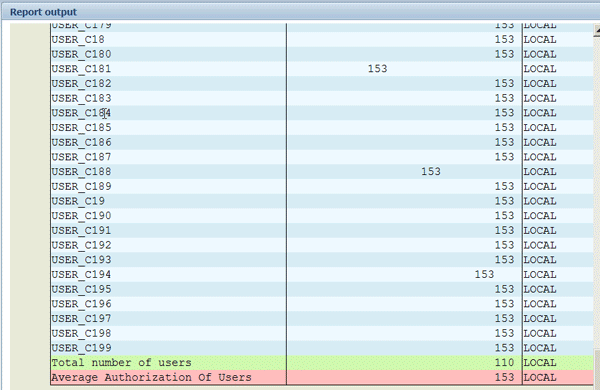The height and width of the screenshot is (390, 600).
Task: Select the USER_C184 entry
Action: coord(81,113)
